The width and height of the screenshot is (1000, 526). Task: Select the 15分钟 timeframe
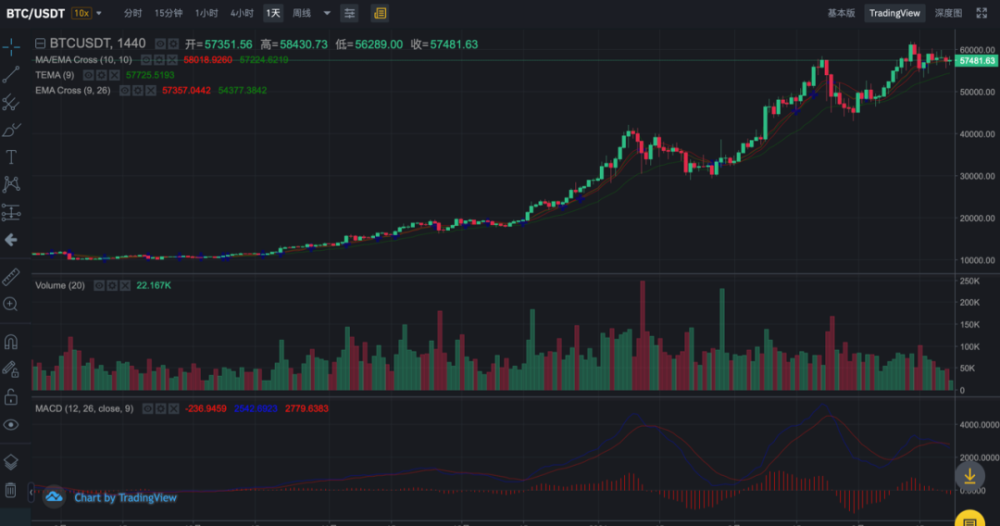point(168,13)
